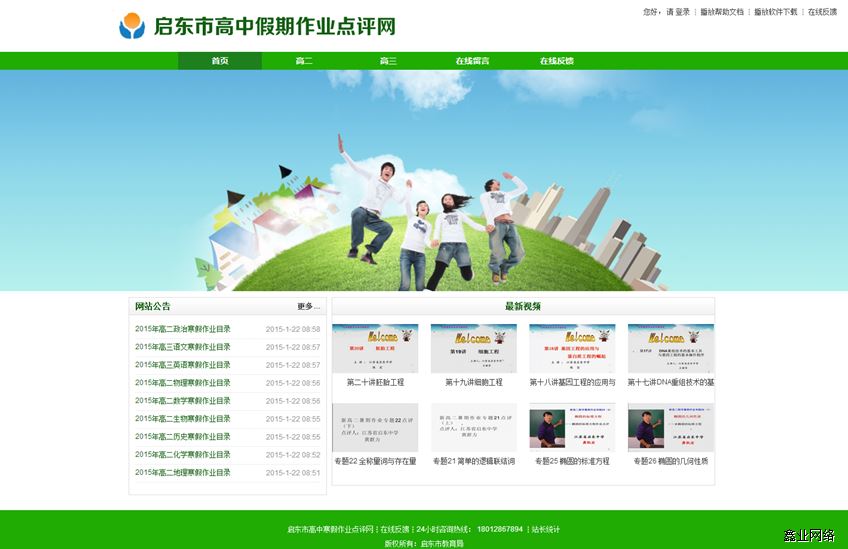
Task: Open the 专题25 椭圆的标准方程 video thumbnail
Action: [572, 427]
